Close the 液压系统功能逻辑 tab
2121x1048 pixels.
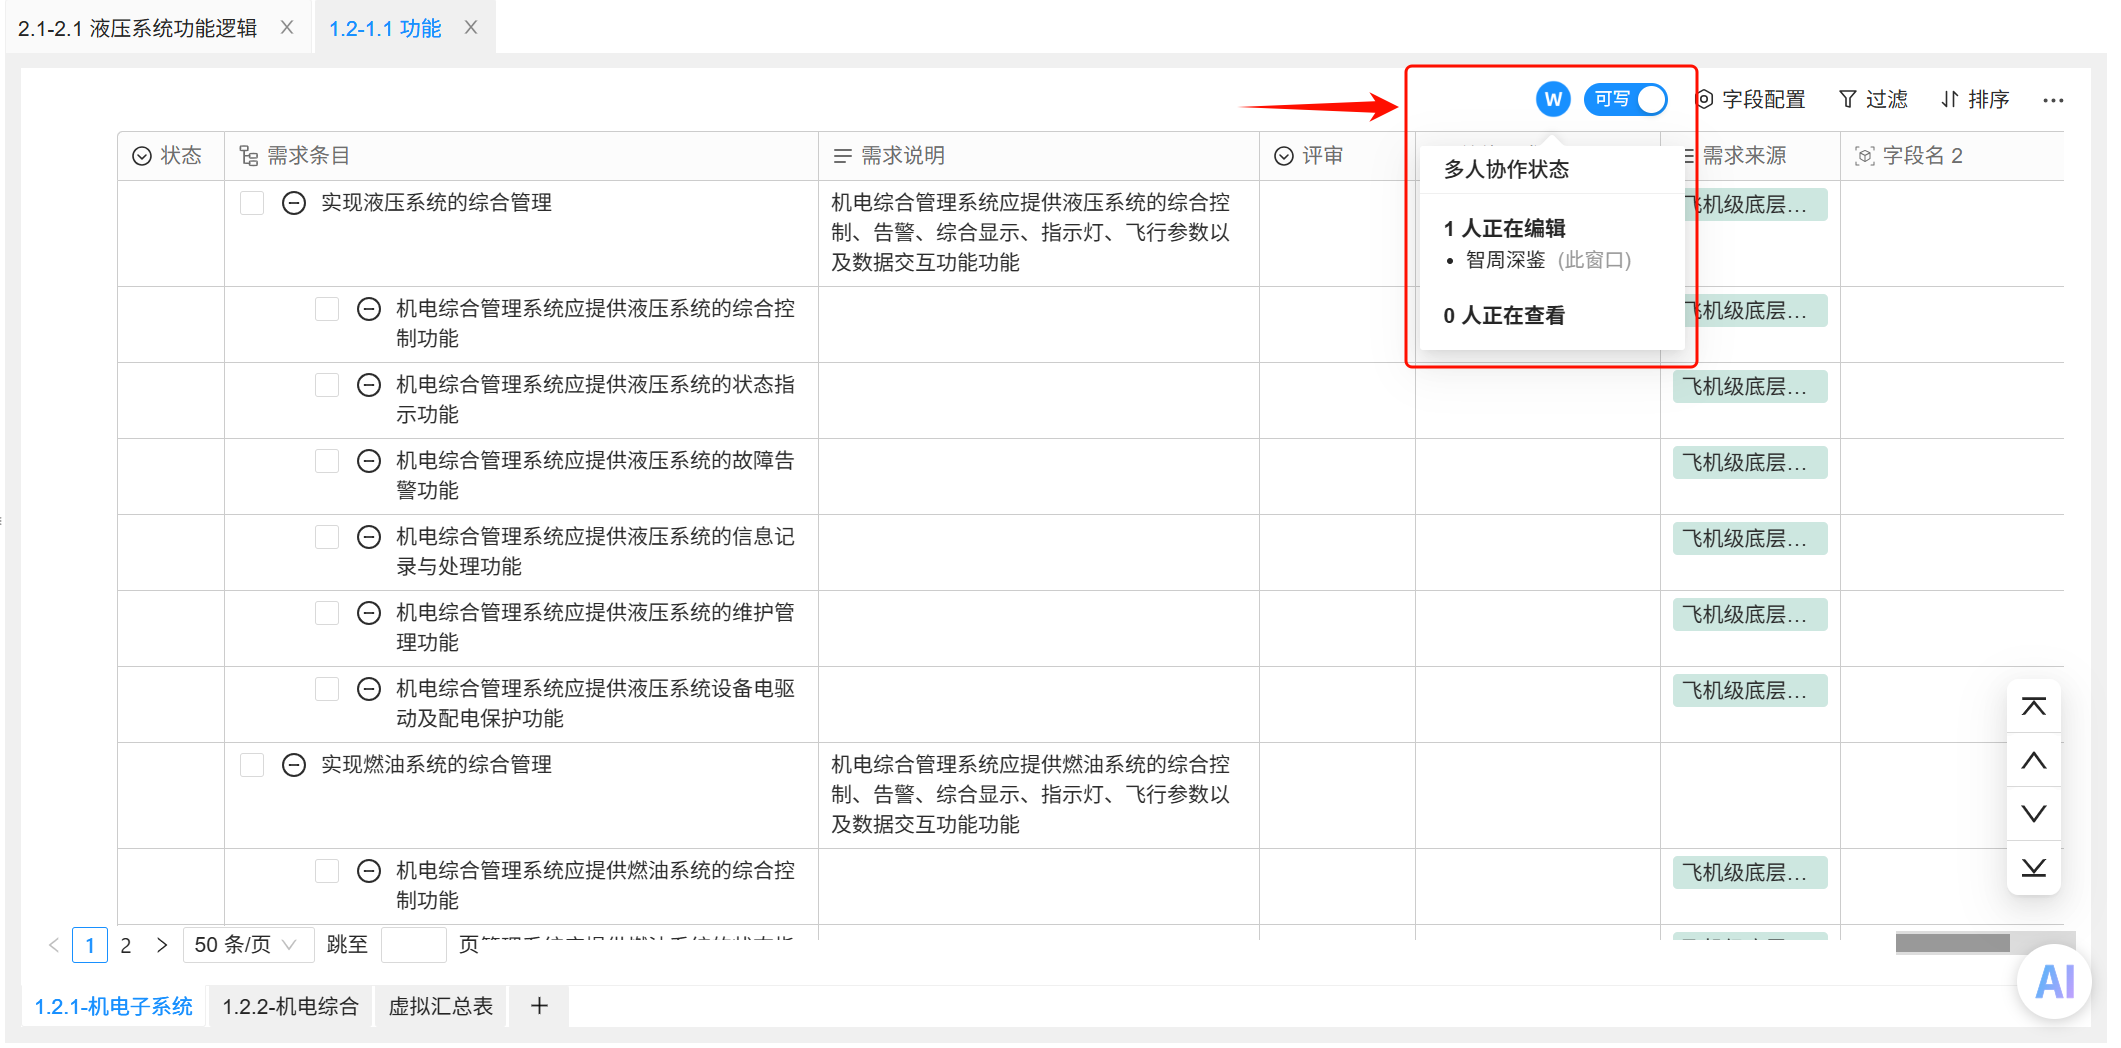(287, 27)
